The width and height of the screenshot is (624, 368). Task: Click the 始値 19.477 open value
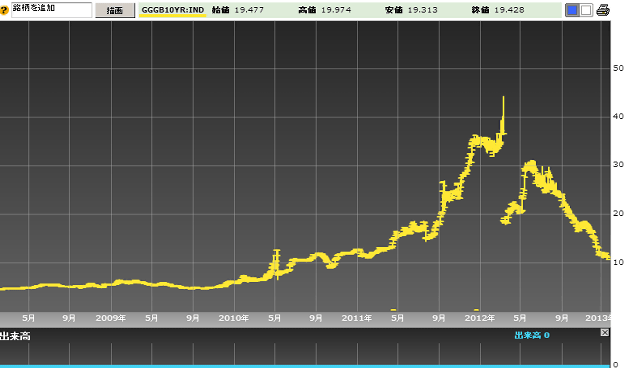[238, 10]
